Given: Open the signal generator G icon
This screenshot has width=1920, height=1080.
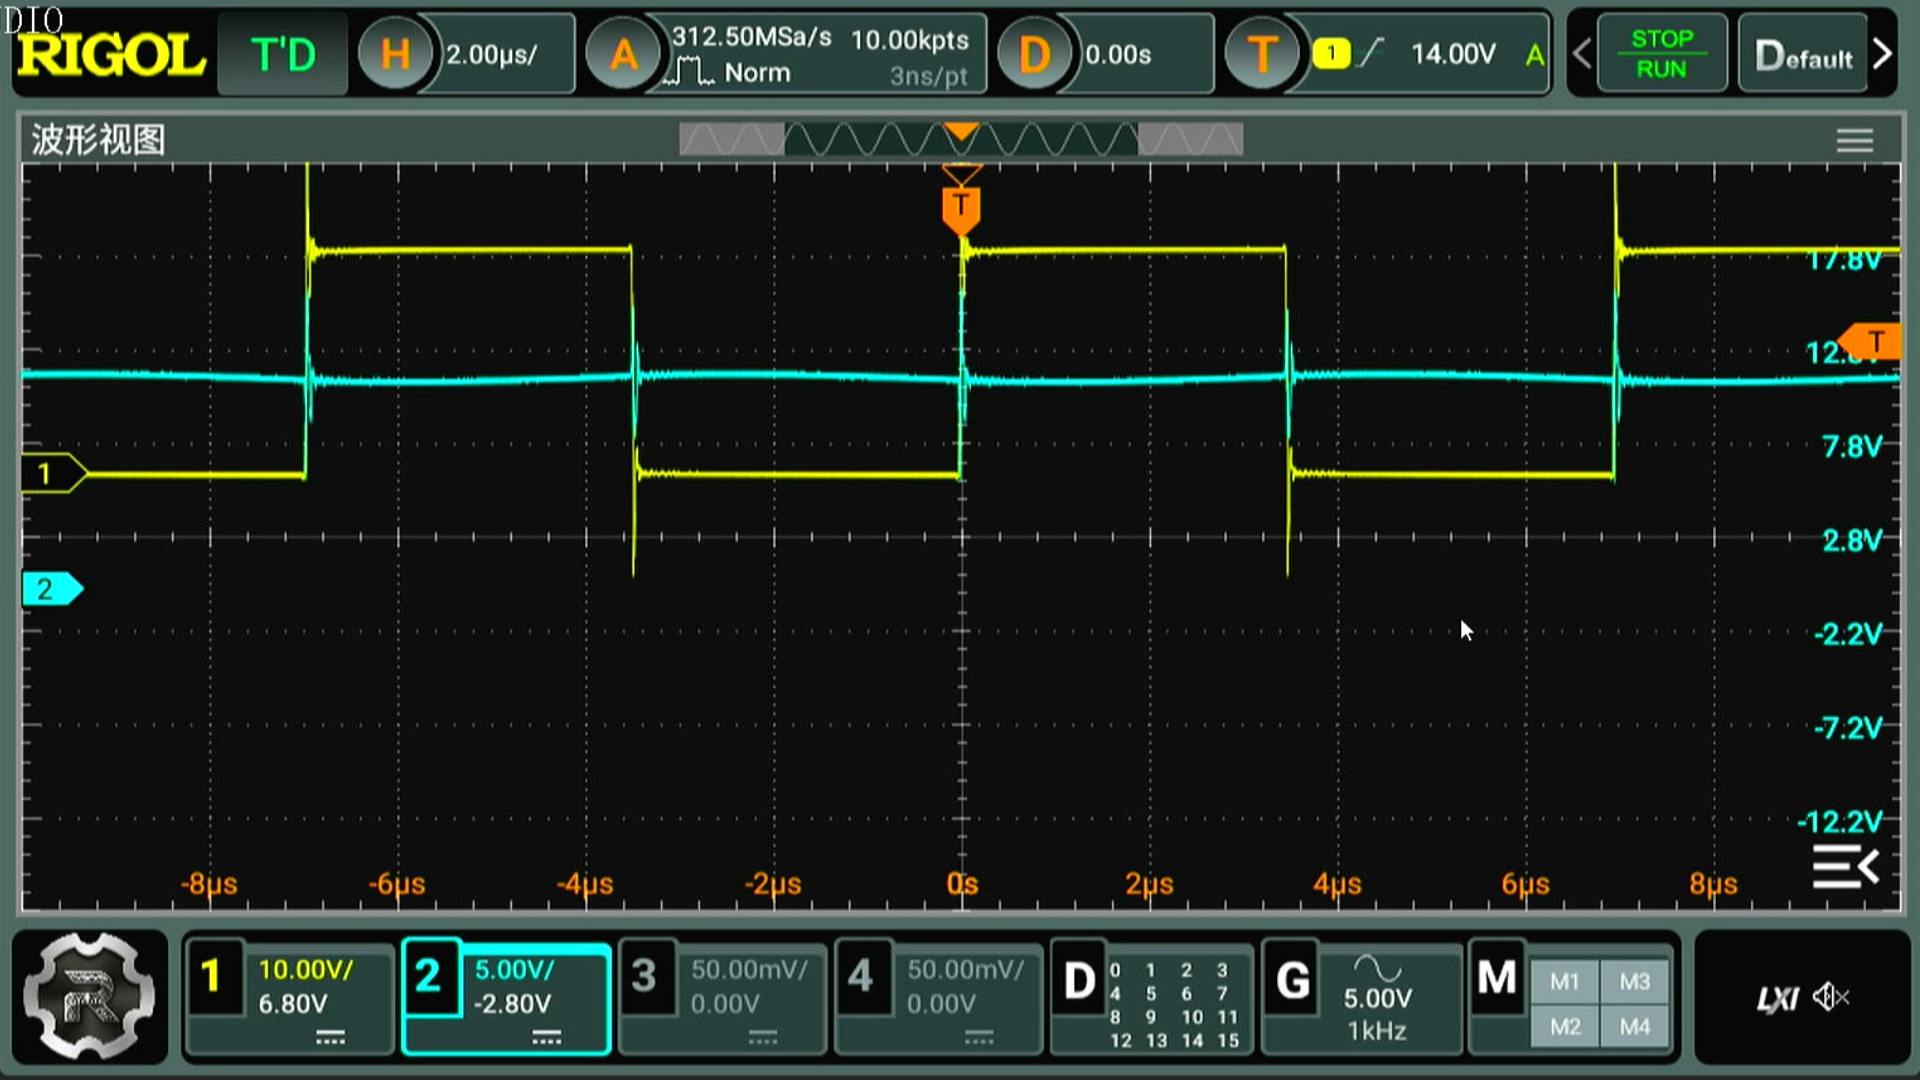Looking at the screenshot, I should tap(1292, 981).
